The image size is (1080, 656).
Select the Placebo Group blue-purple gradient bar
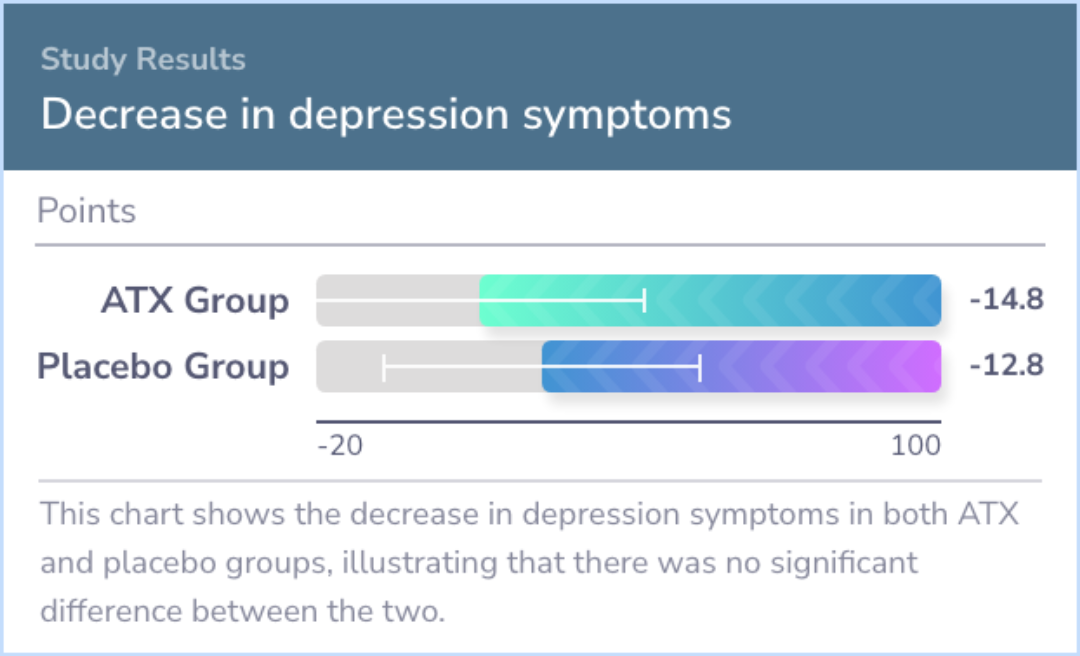tap(741, 367)
